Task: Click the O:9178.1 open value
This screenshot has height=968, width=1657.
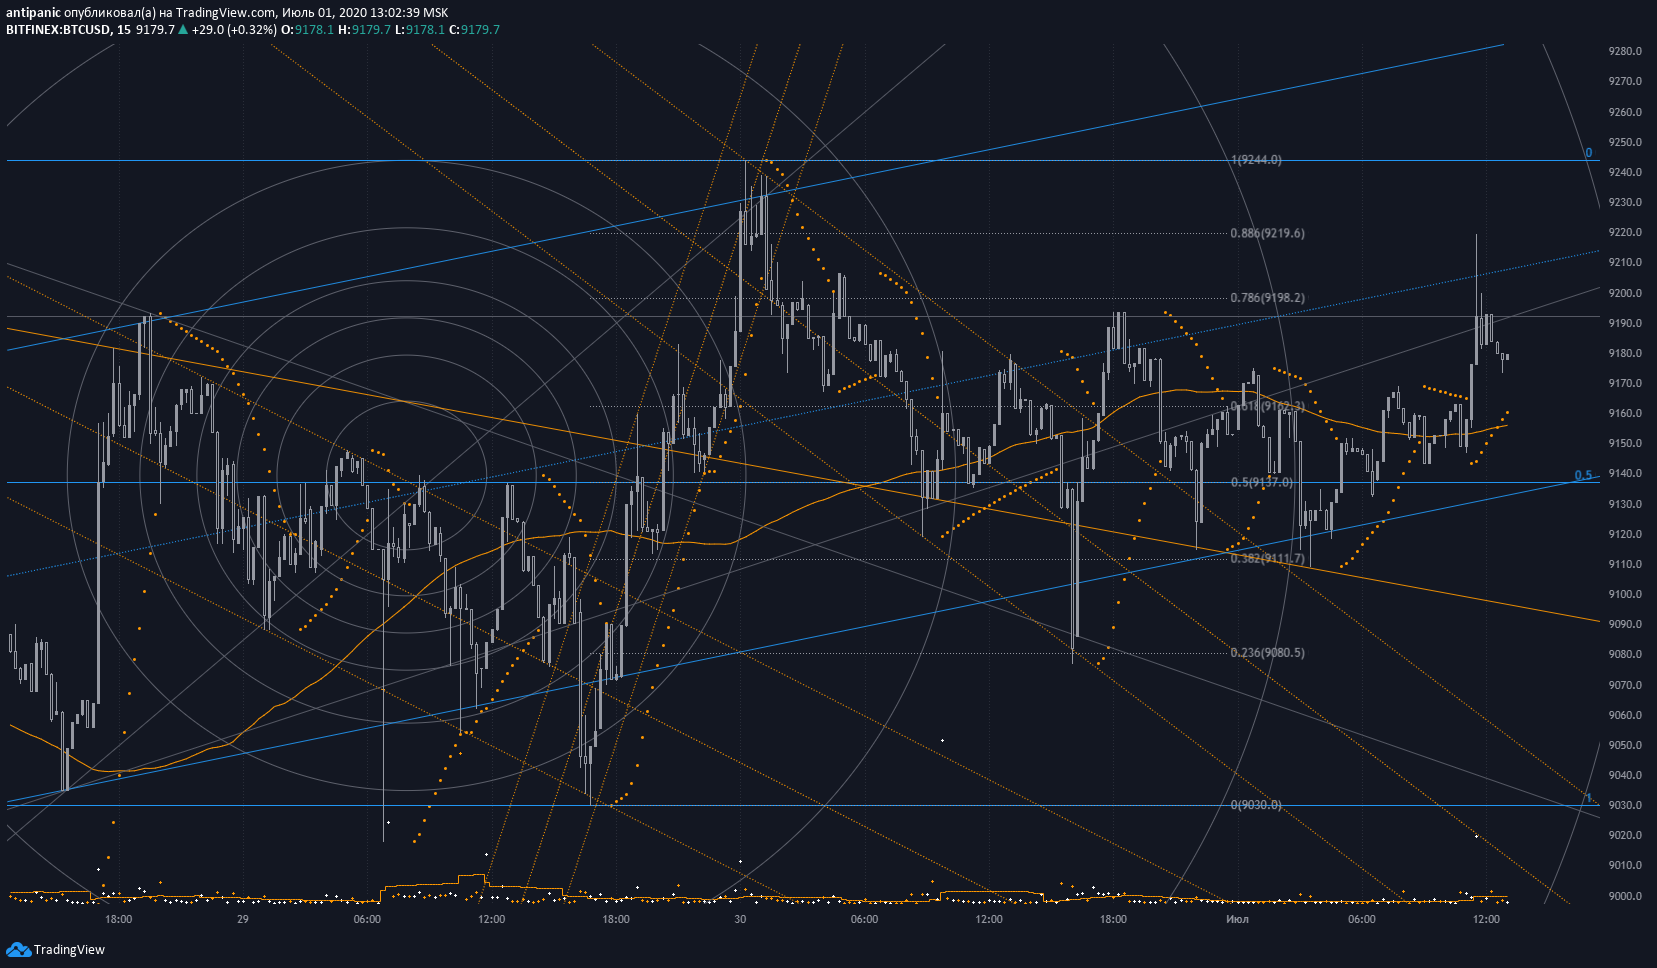Action: coord(307,29)
